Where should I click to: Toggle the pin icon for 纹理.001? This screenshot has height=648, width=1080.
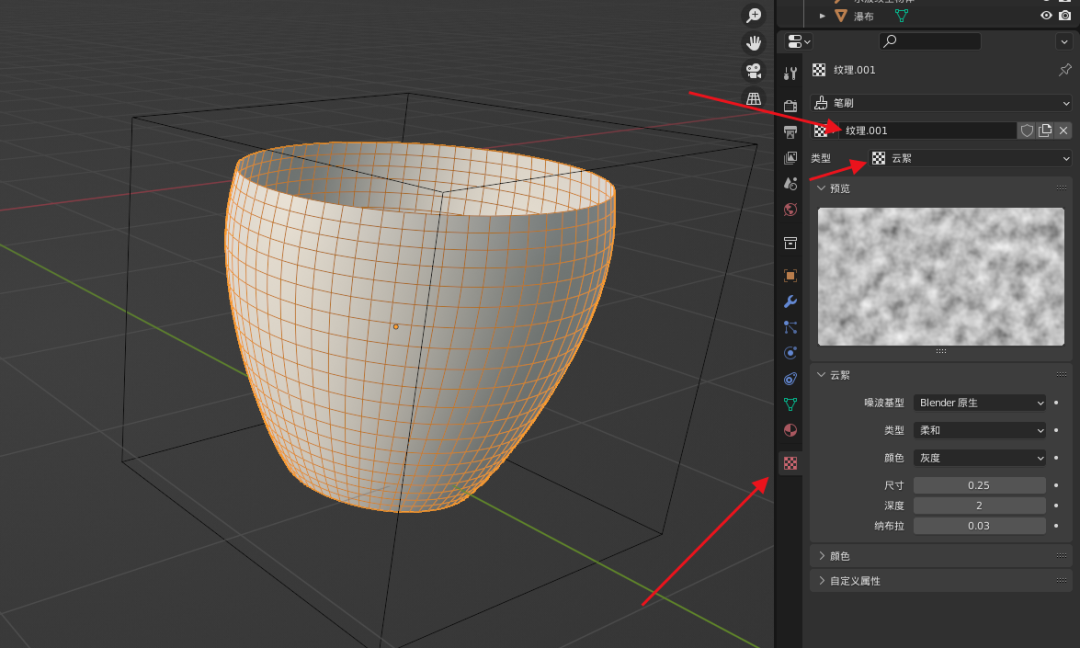pyautogui.click(x=1065, y=70)
